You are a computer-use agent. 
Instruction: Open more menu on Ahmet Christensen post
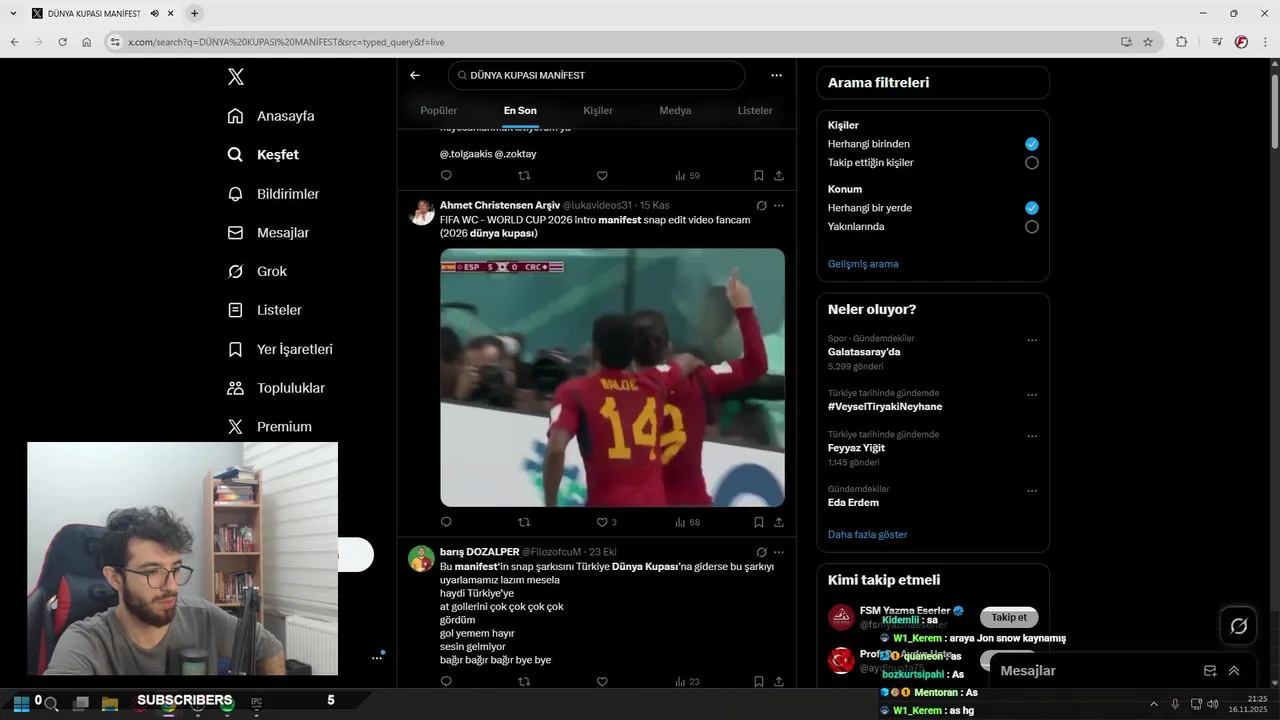tap(779, 205)
